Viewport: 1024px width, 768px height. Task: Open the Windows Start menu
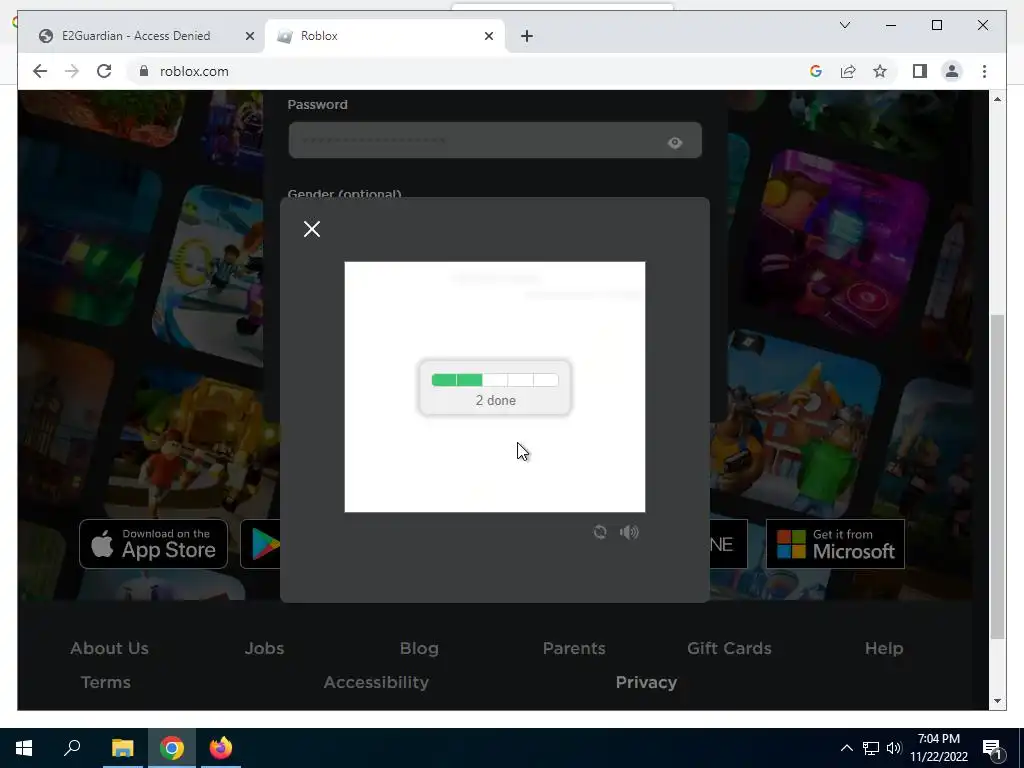[24, 748]
